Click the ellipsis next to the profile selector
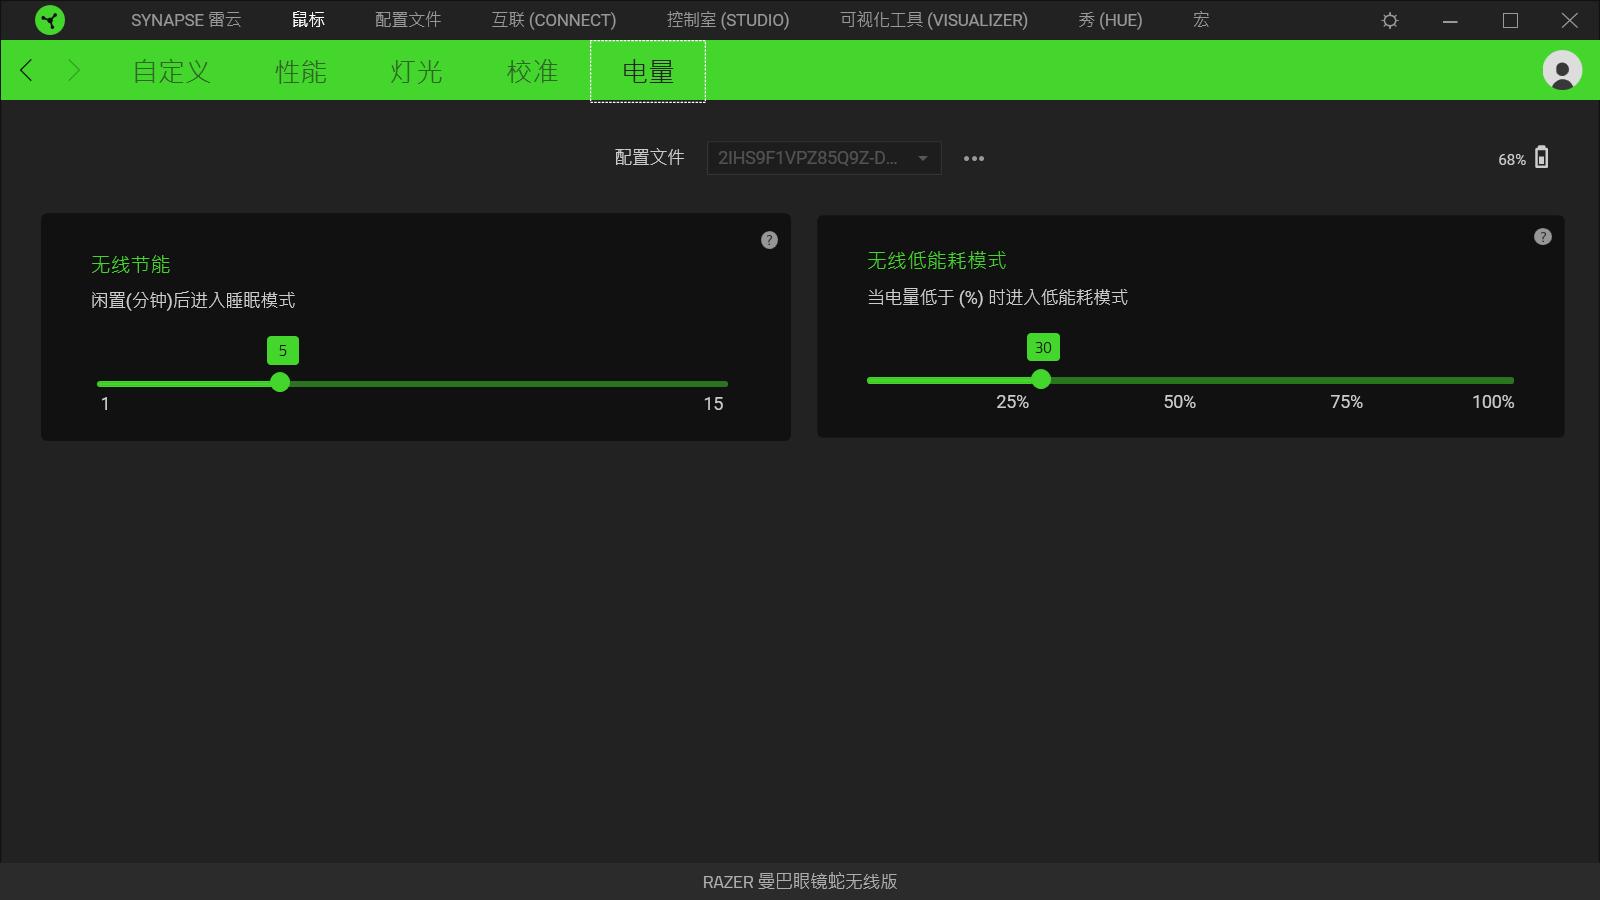This screenshot has width=1600, height=900. click(974, 157)
